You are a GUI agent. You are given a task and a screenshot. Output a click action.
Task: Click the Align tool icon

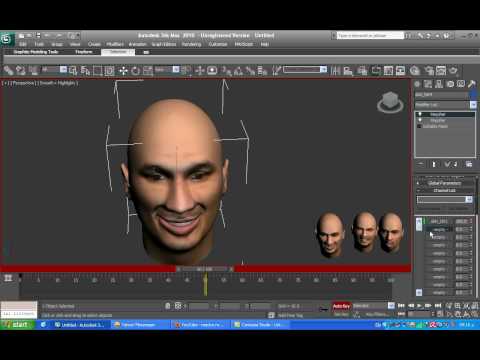coord(348,70)
